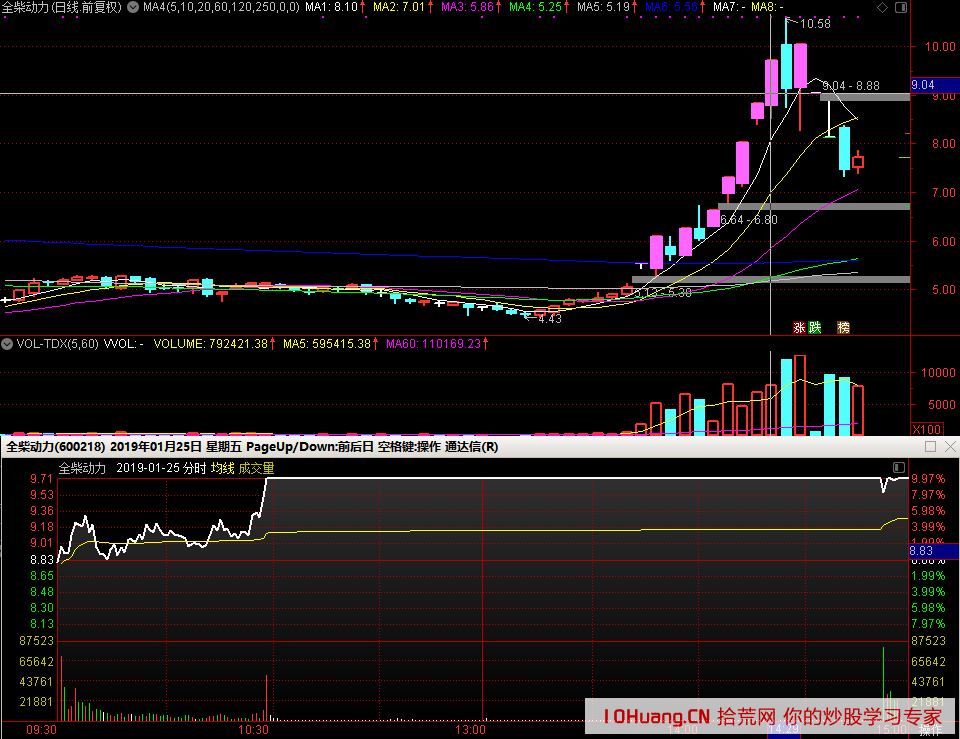Screen dimensions: 960x739
Task: Click the red 涨 marker icon
Action: (799, 327)
